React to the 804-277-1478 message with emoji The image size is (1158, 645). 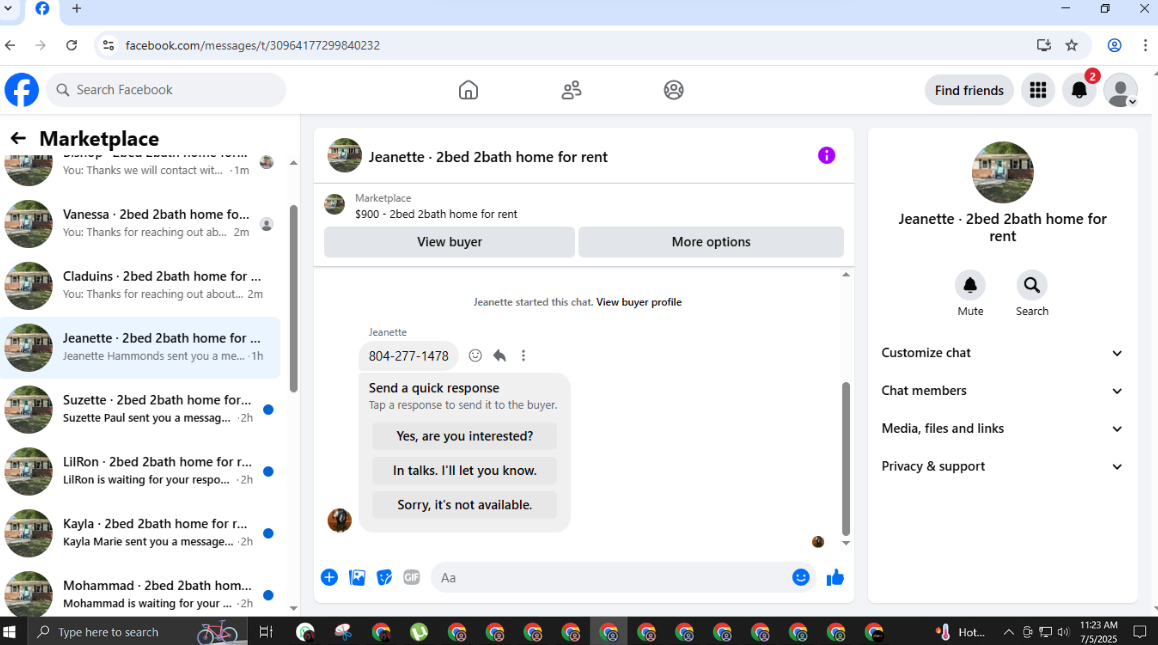point(476,355)
